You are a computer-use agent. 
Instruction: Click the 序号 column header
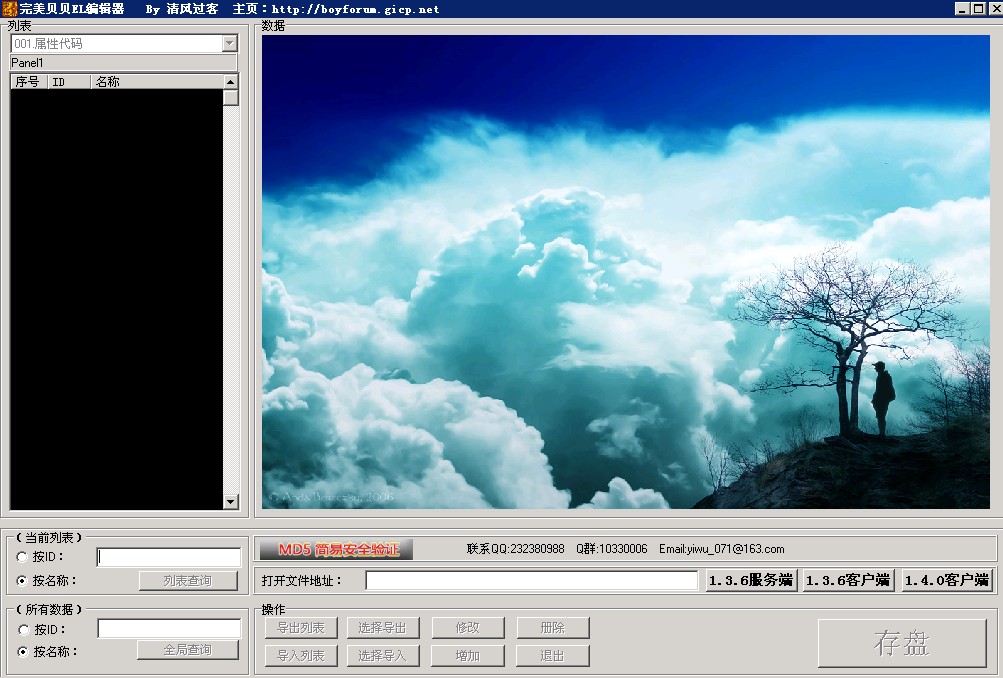28,82
